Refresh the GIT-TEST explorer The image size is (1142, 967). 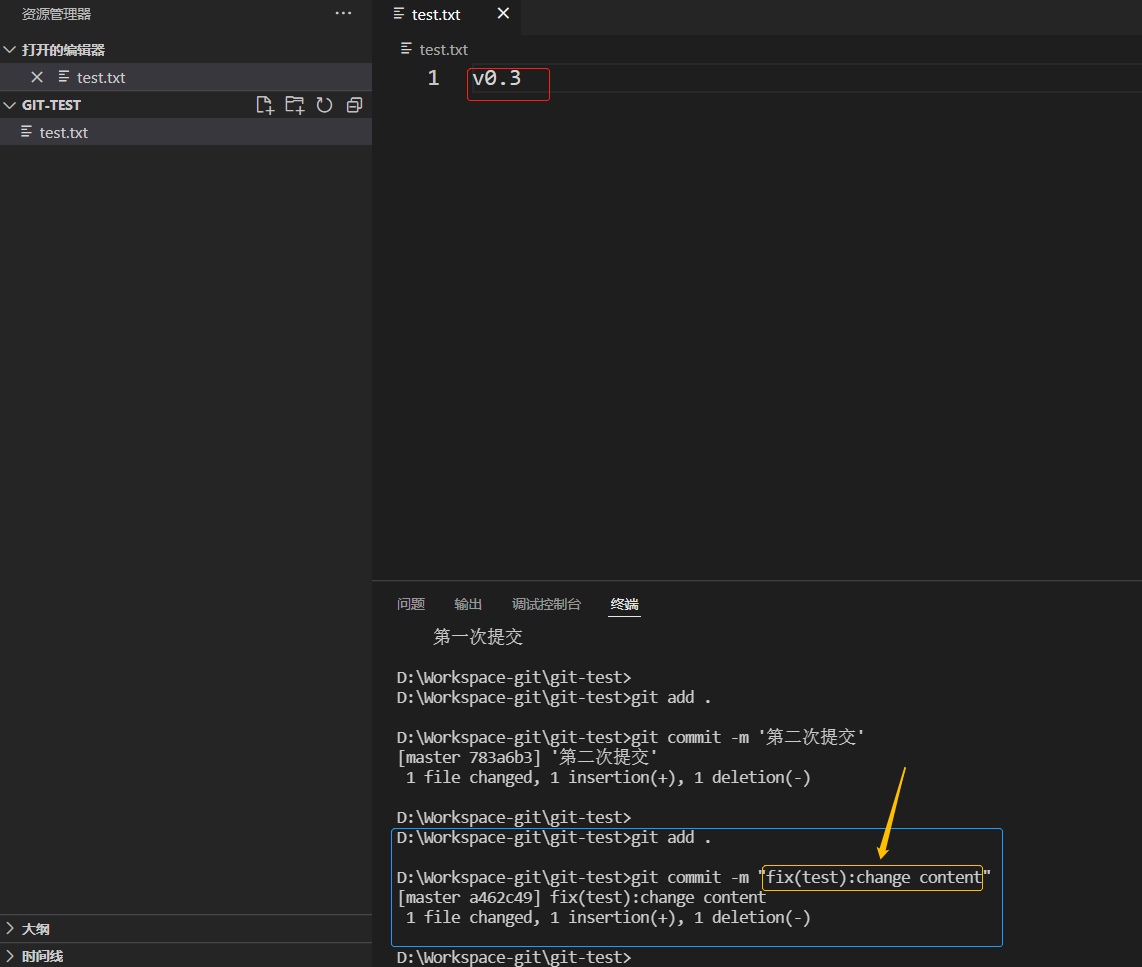point(325,106)
